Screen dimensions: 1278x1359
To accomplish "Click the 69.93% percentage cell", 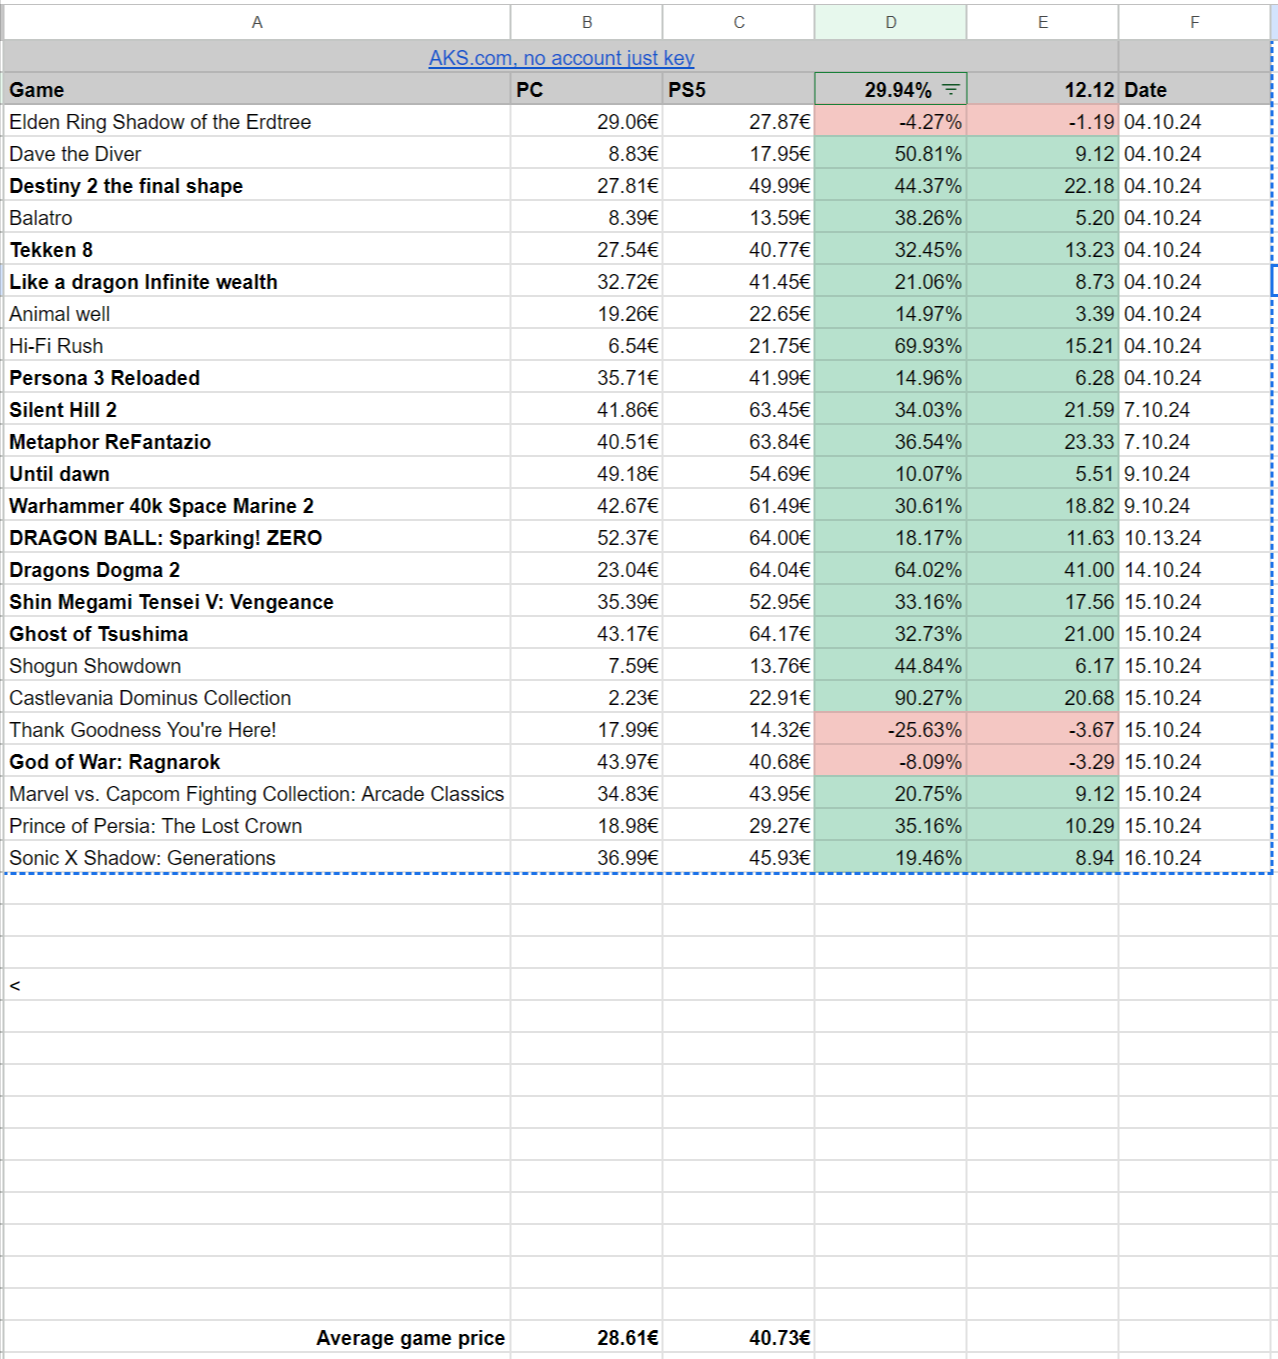I will coord(891,346).
